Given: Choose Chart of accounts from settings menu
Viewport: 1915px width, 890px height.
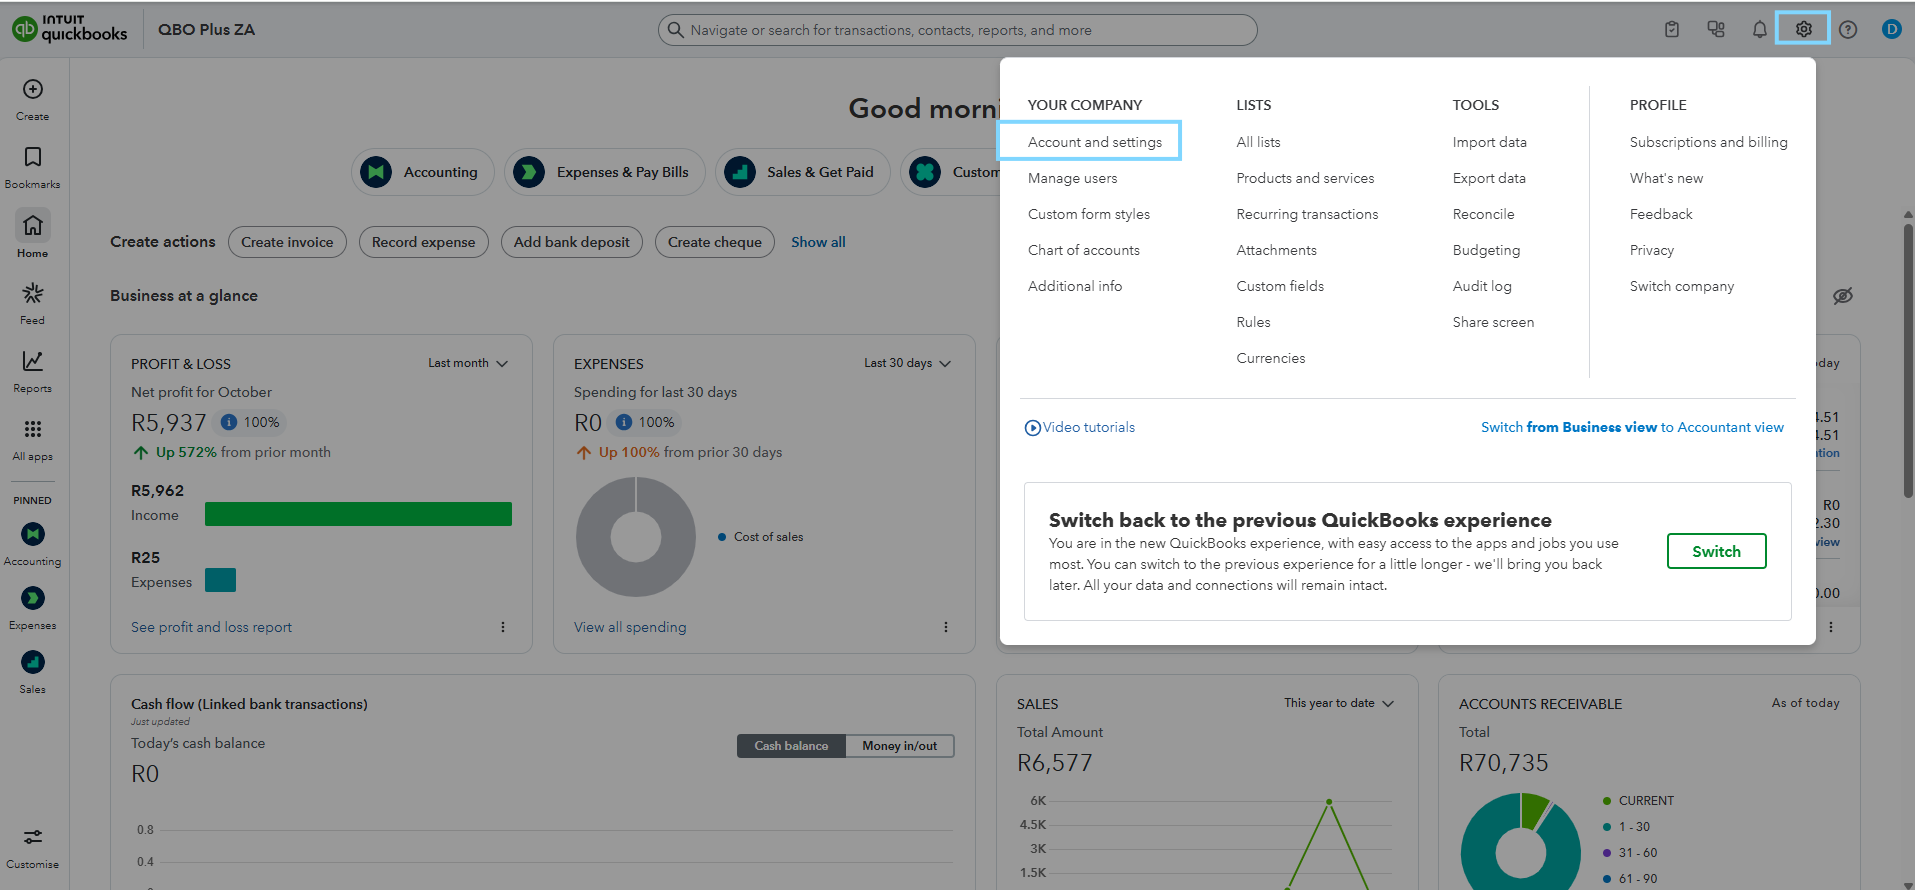Looking at the screenshot, I should (1083, 250).
